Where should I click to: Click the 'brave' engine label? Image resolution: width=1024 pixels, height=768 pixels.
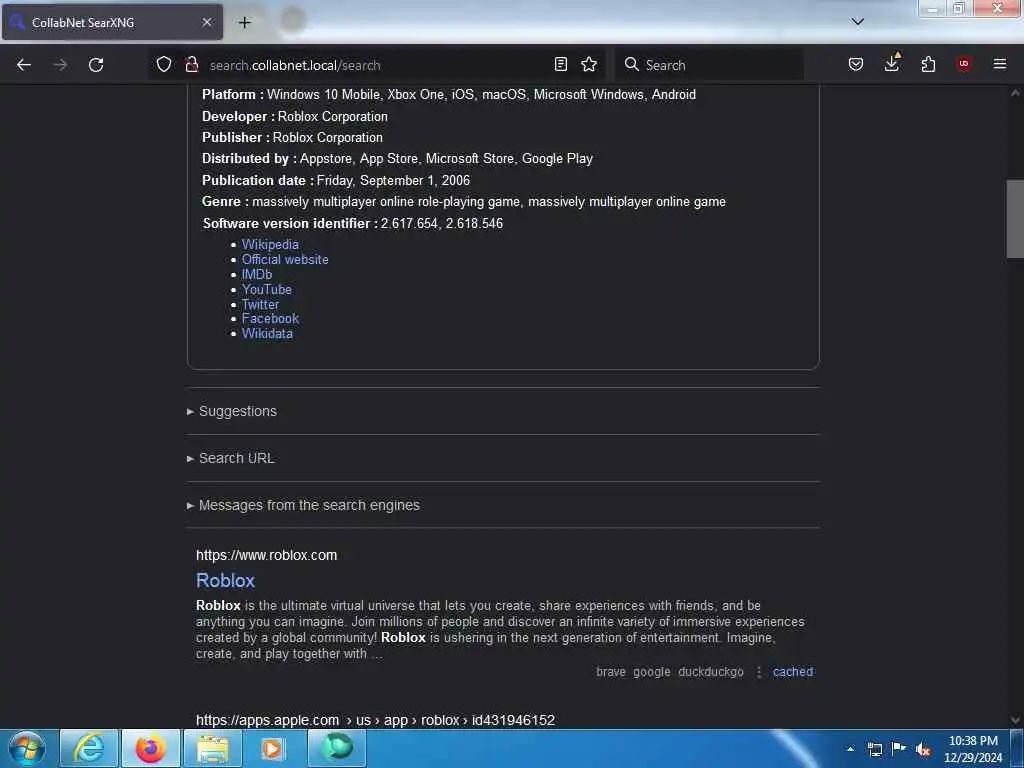tap(611, 672)
